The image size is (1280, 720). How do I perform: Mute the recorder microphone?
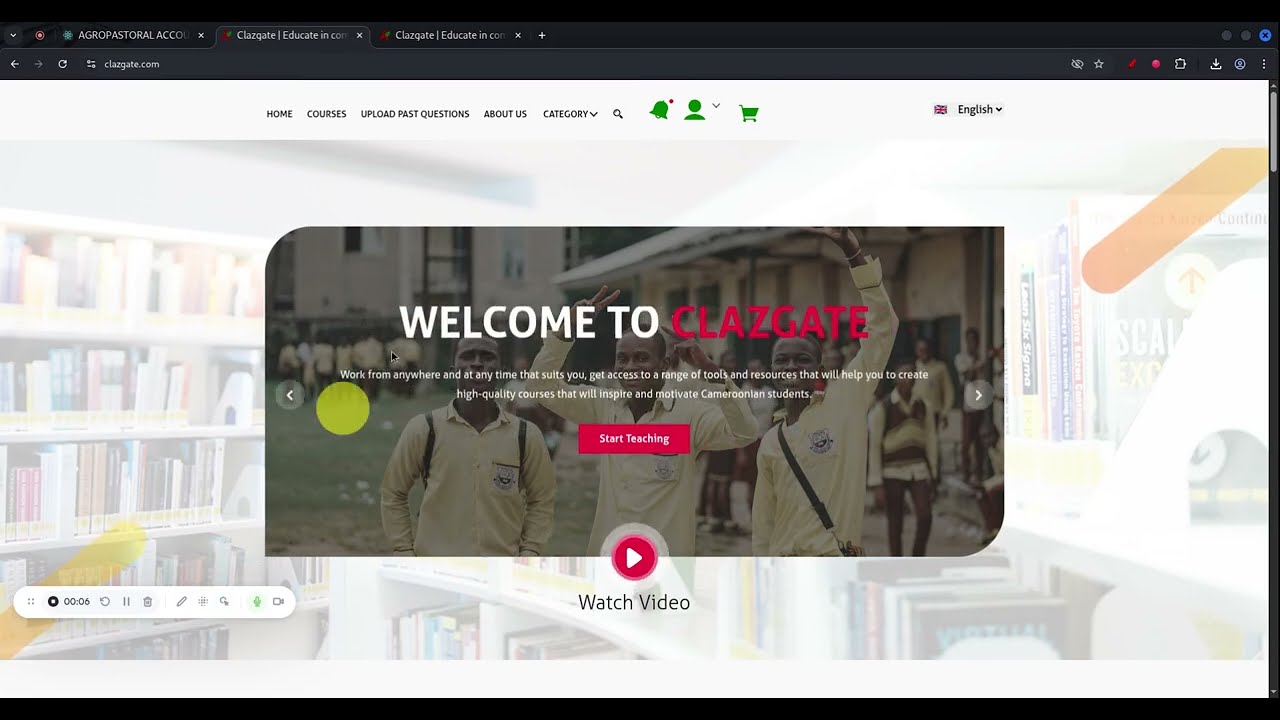pos(257,601)
